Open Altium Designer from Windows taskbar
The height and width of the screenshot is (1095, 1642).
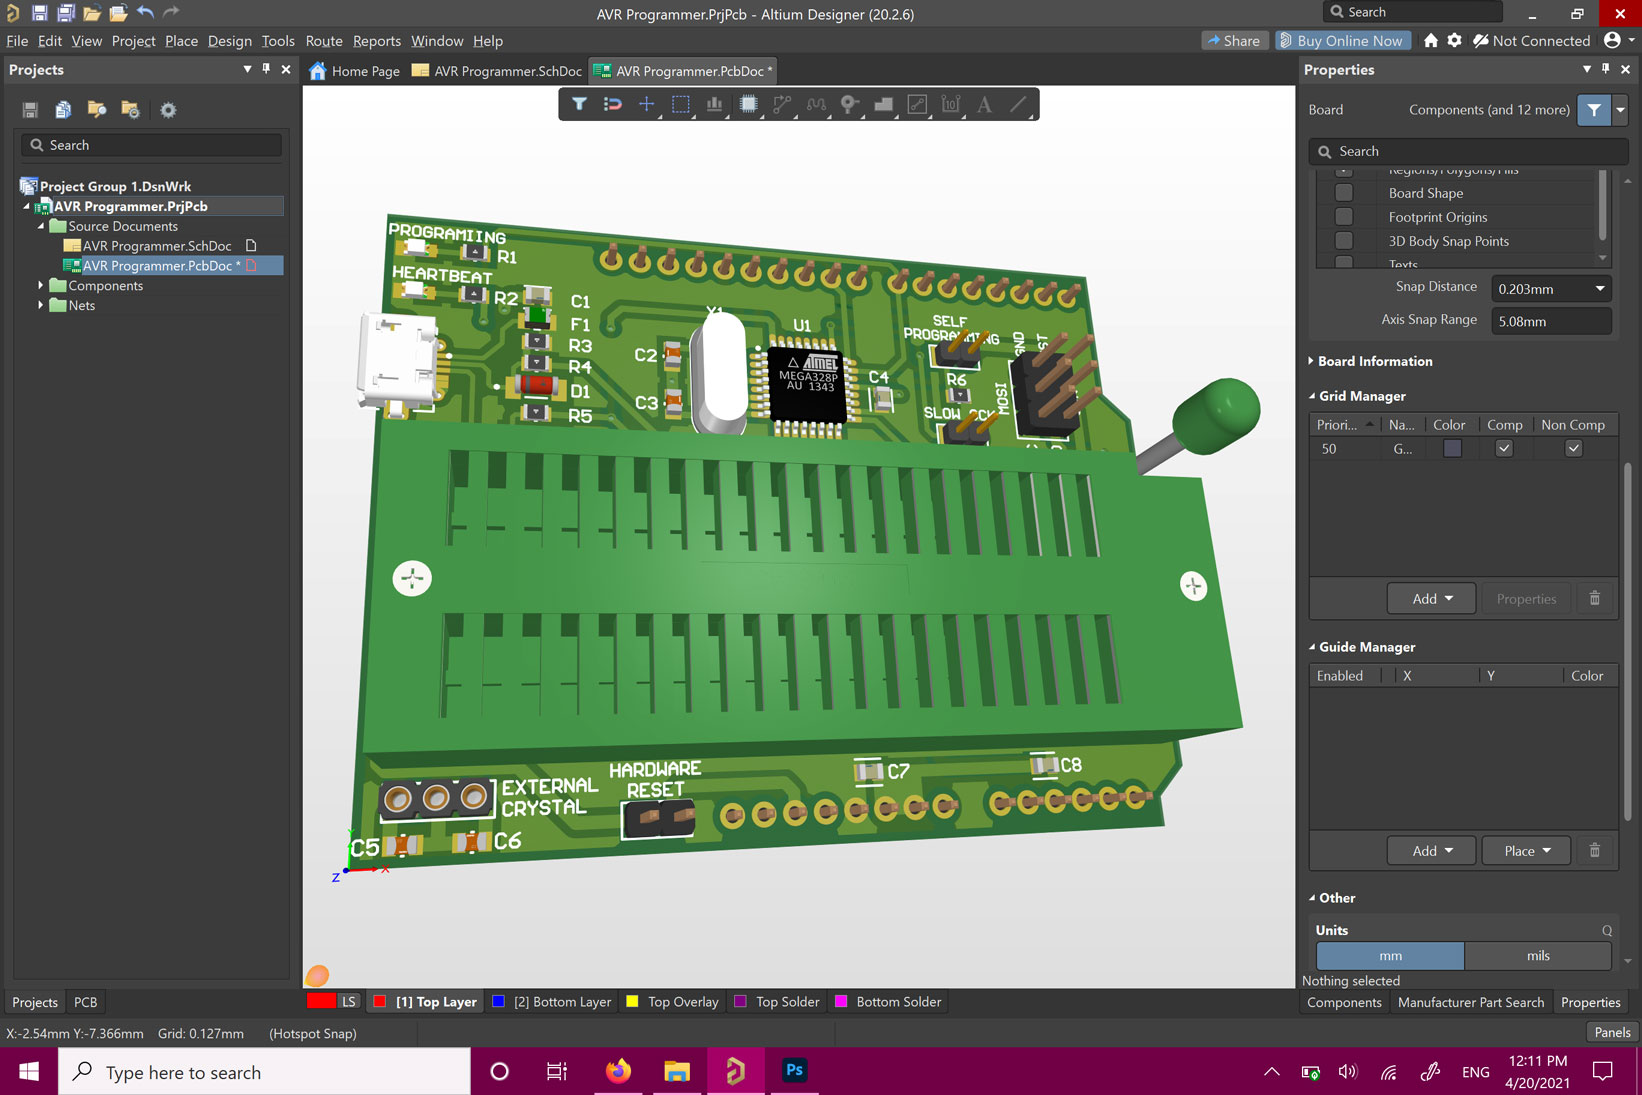click(736, 1071)
